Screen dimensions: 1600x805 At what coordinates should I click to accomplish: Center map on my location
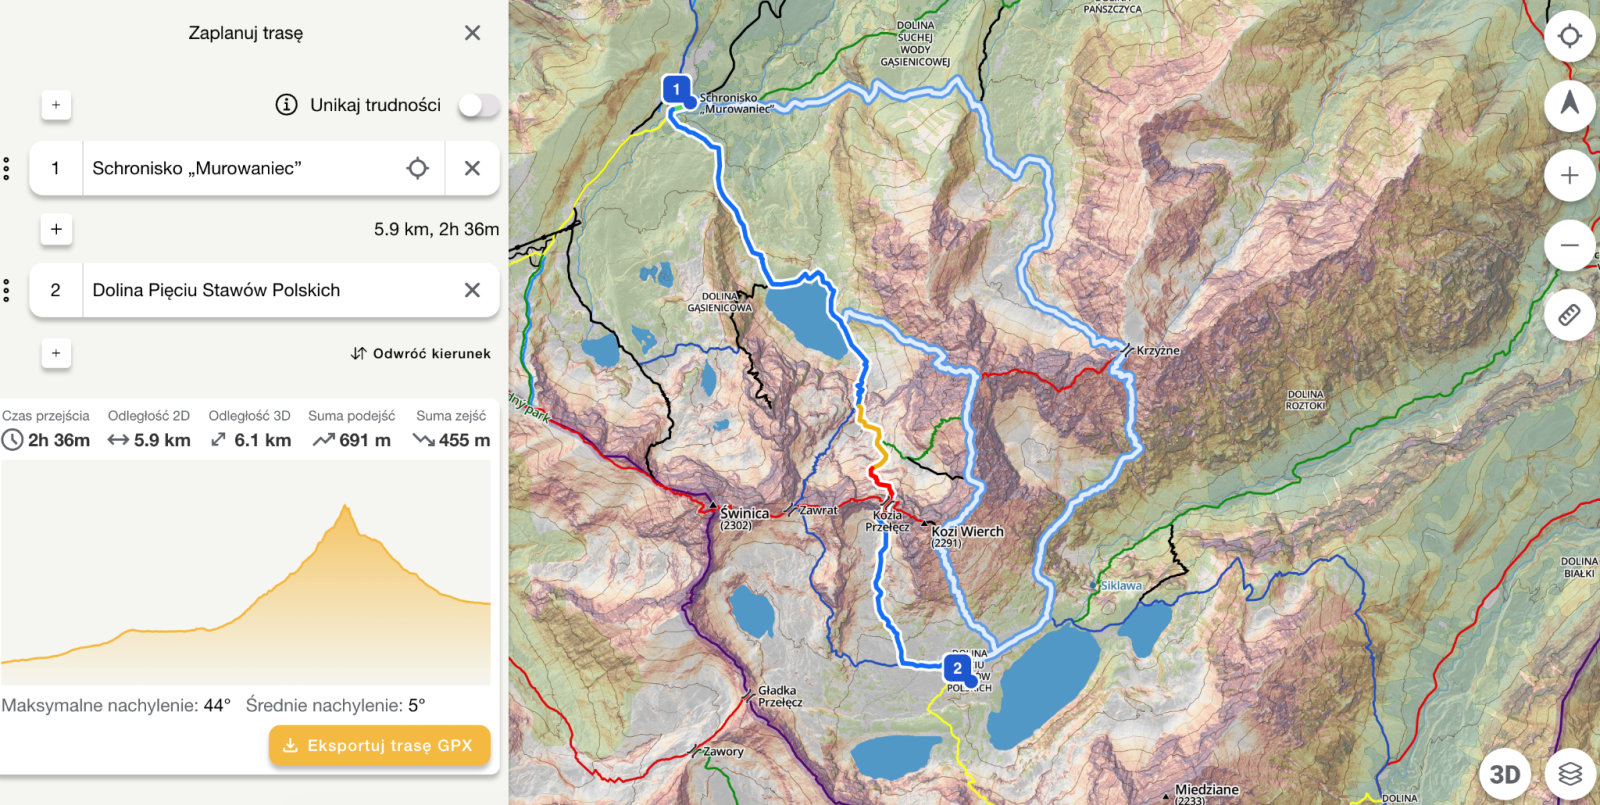tap(1569, 36)
